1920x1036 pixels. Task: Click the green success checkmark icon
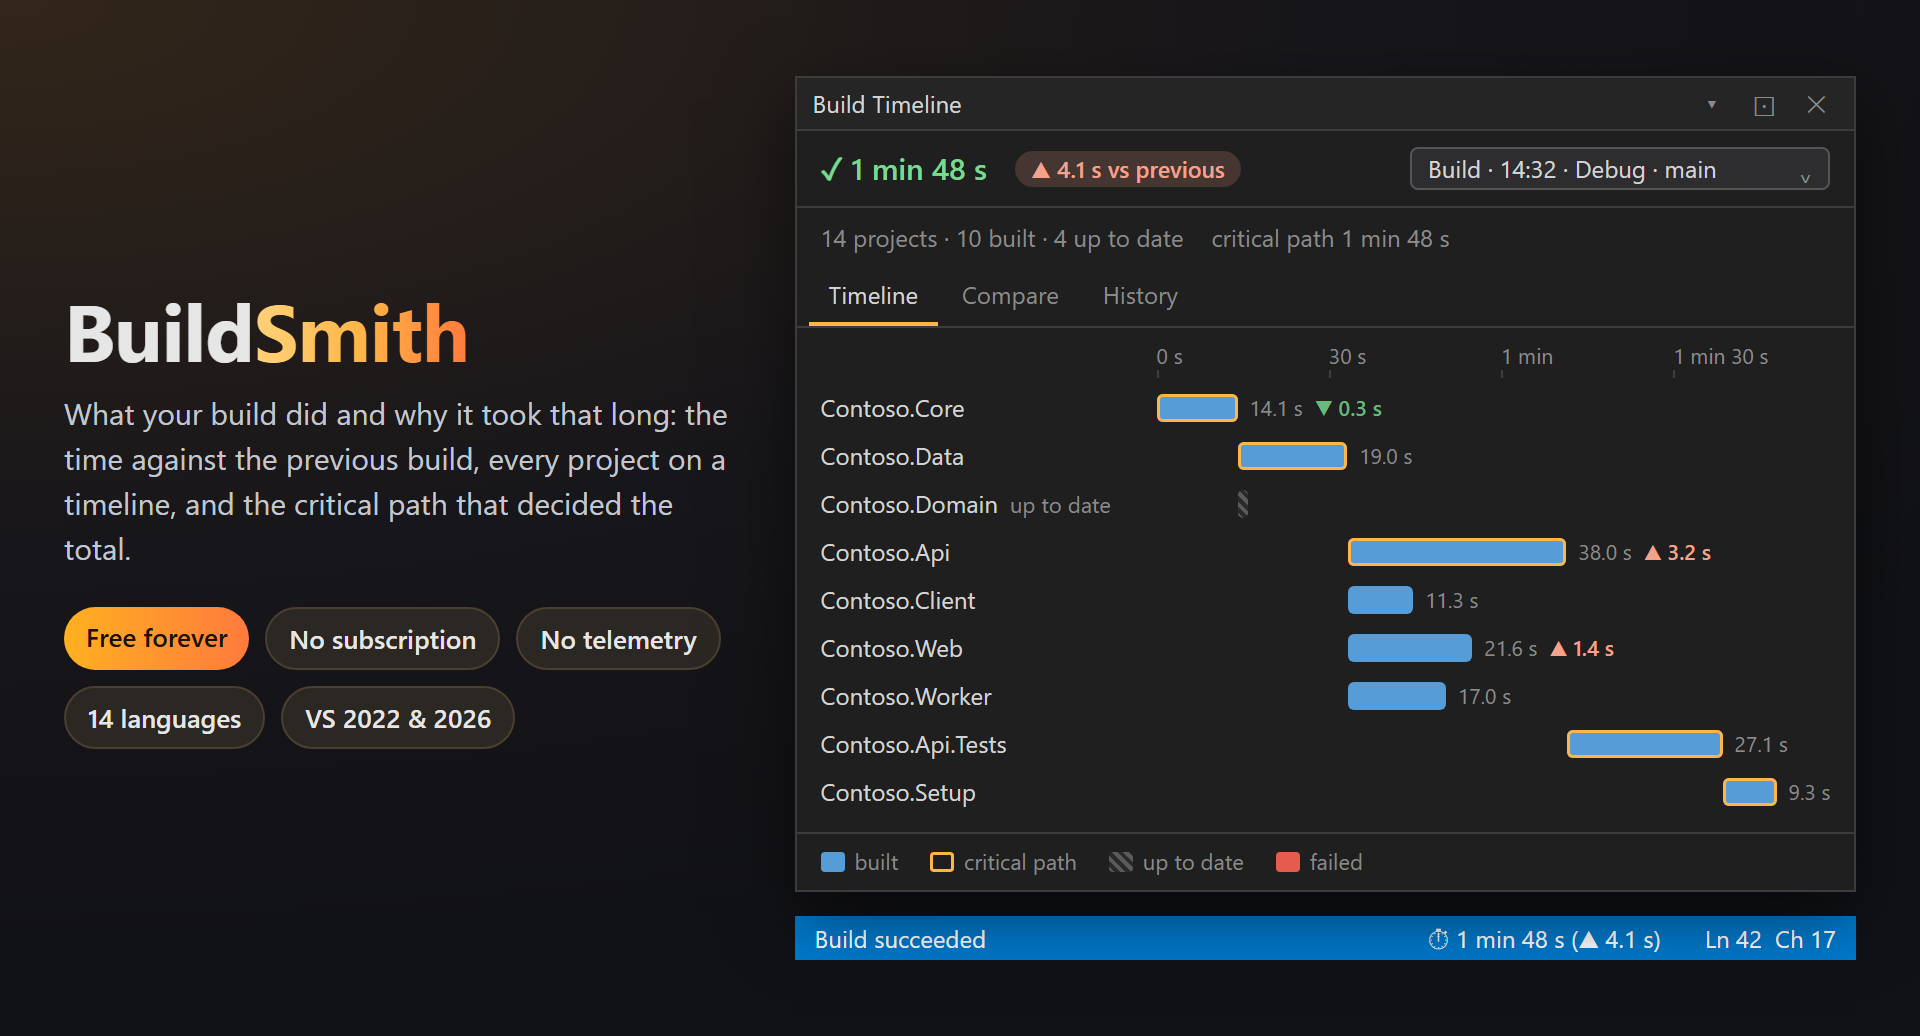(x=831, y=170)
